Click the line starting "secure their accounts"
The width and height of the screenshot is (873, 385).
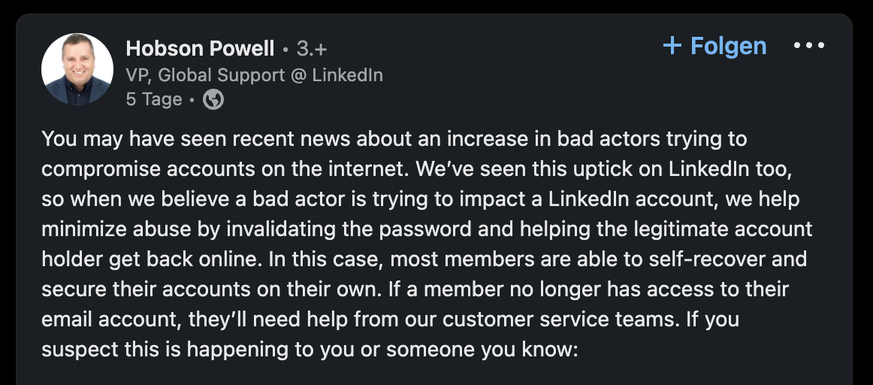pyautogui.click(x=415, y=289)
